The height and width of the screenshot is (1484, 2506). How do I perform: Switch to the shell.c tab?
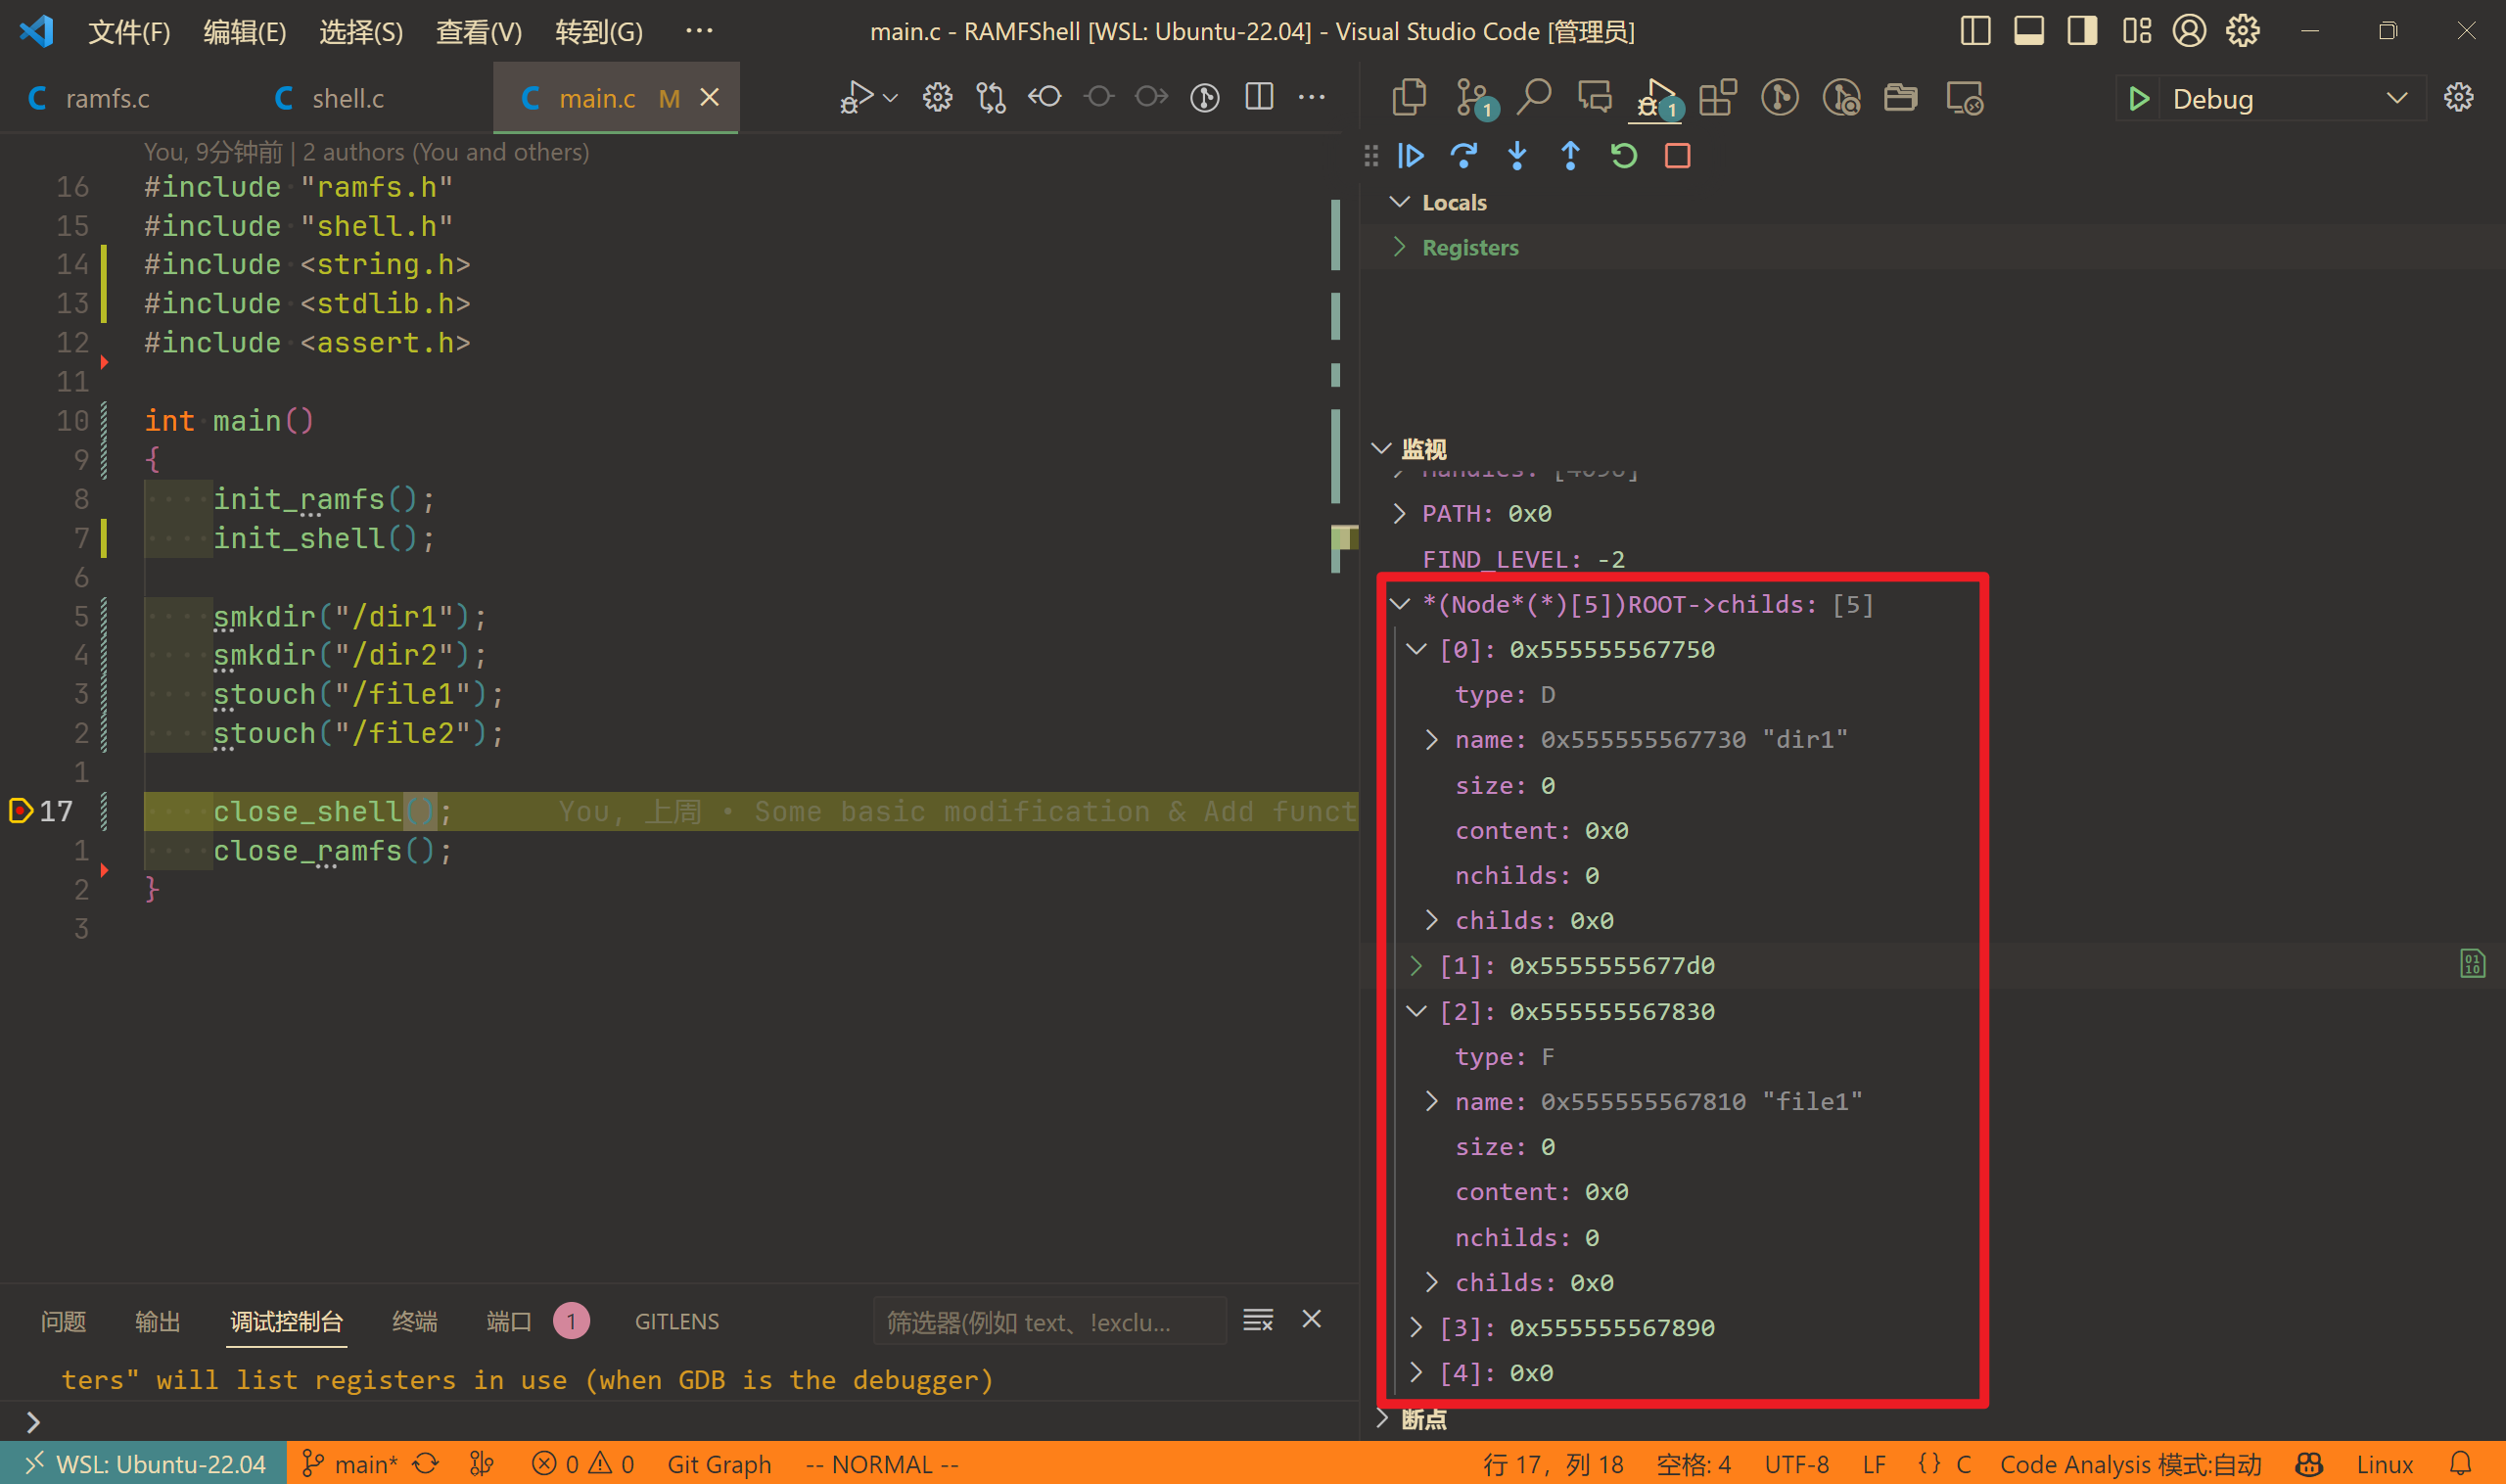346,98
